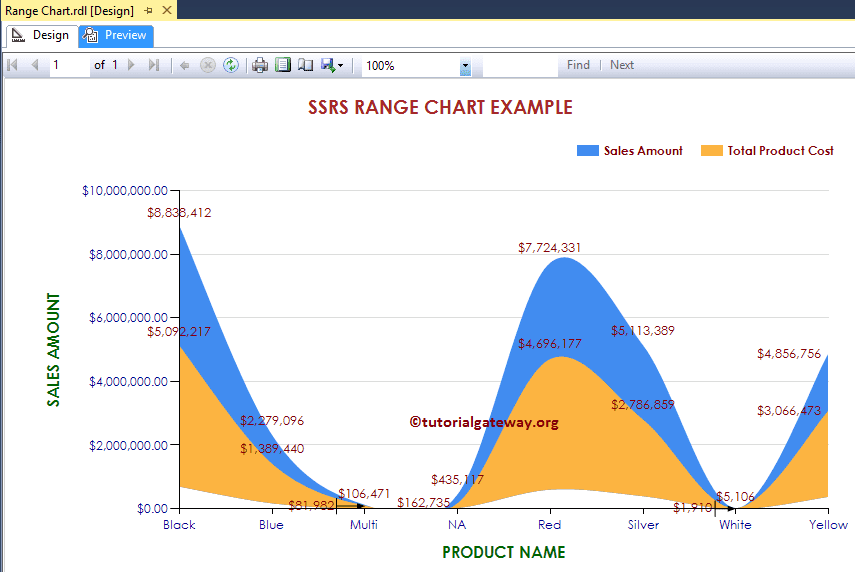
Task: Click the $1,389,440 data label
Action: (x=272, y=449)
